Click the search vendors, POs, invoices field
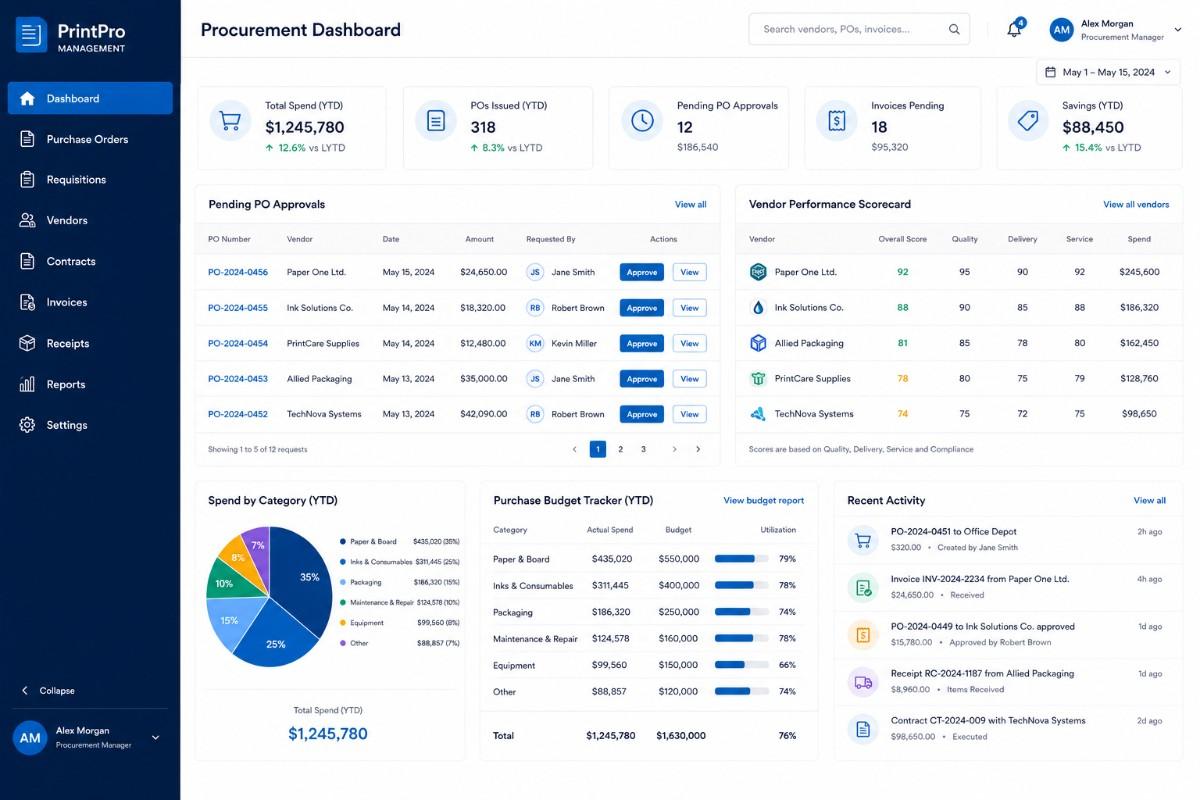Screen dimensions: 1200x800 click(x=859, y=29)
